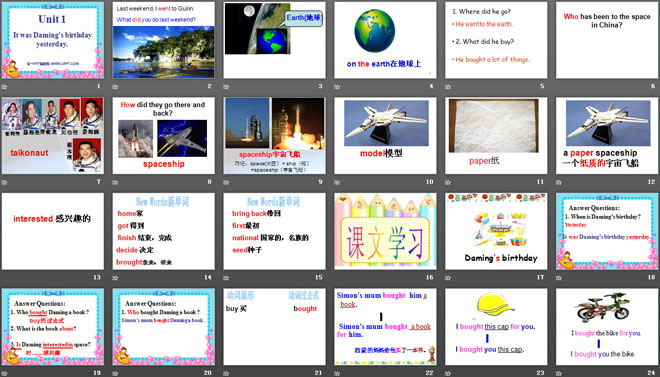
Task: Select the 'interested' vocabulary slide 13
Action: 53,231
